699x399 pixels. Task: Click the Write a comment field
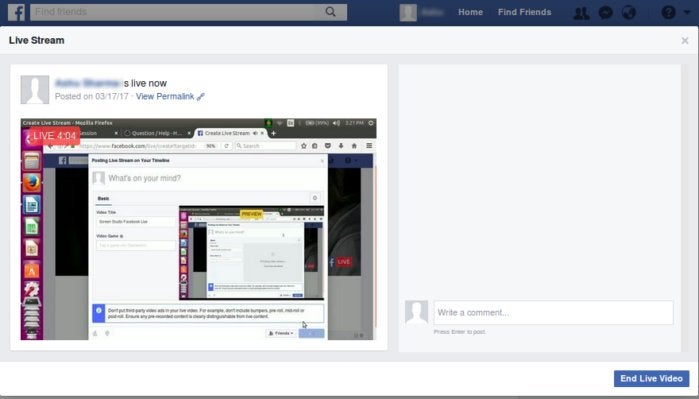[x=553, y=313]
